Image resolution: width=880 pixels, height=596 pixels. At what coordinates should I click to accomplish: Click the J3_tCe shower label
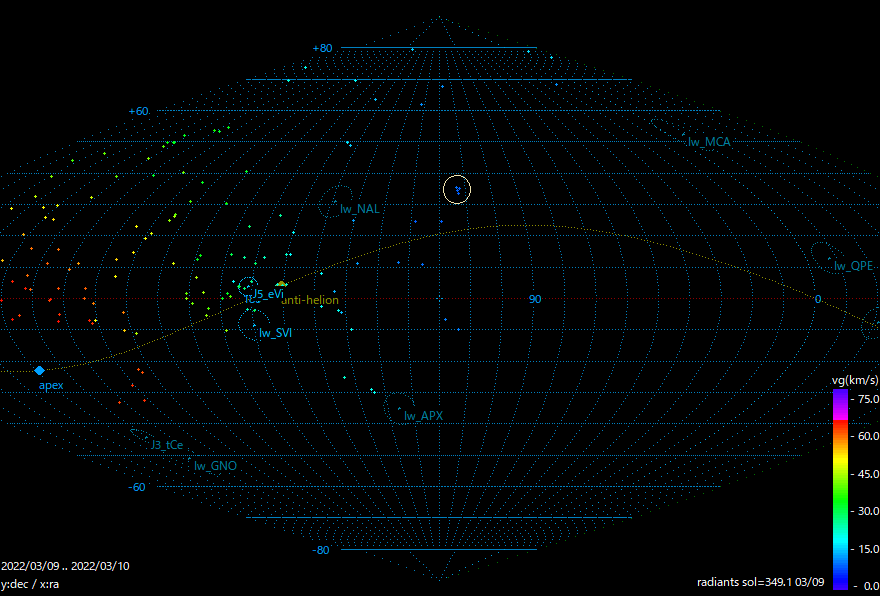pos(167,445)
